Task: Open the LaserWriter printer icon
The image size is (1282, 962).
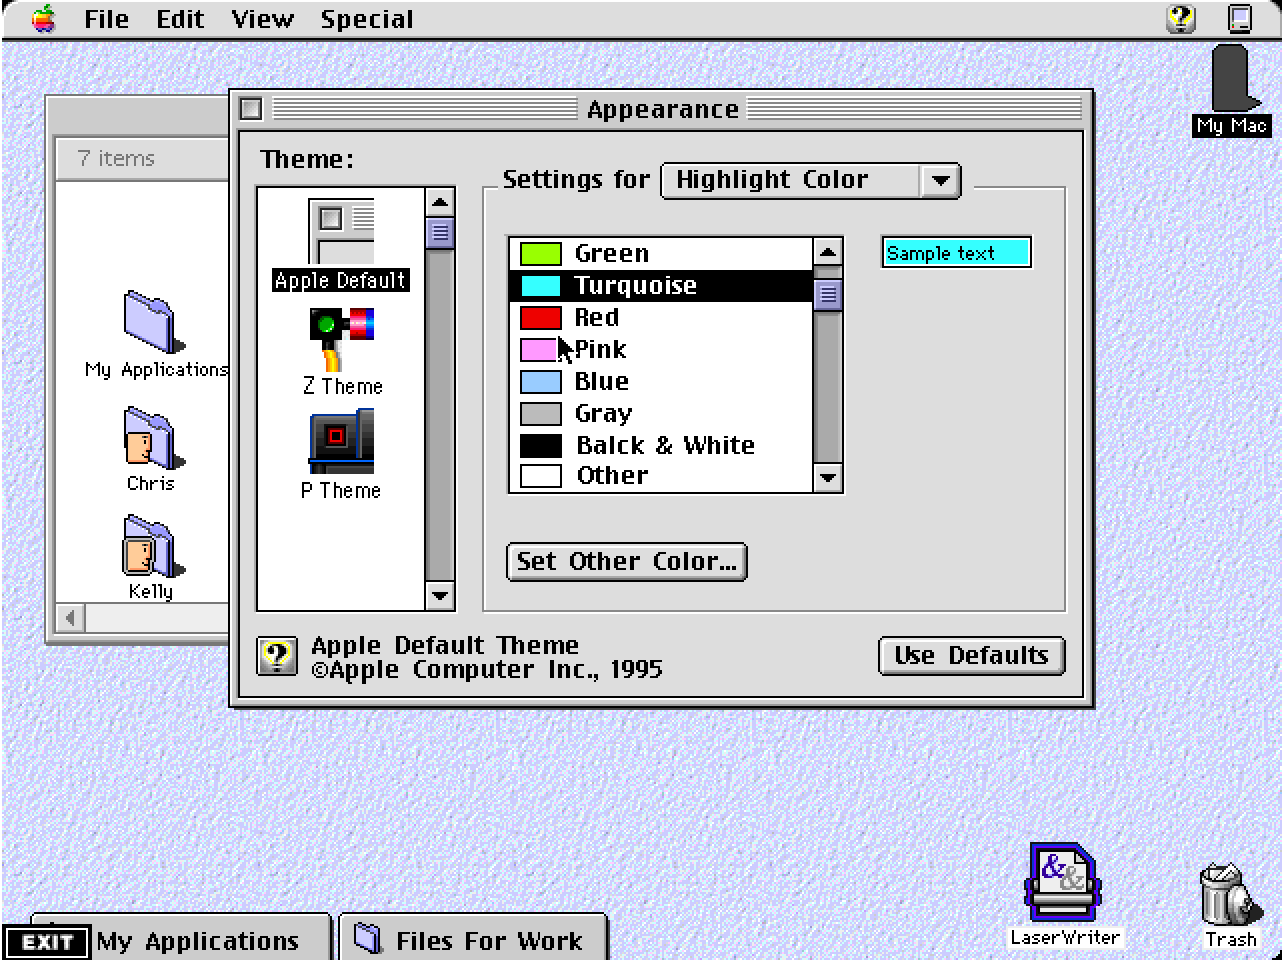Action: 1063,883
